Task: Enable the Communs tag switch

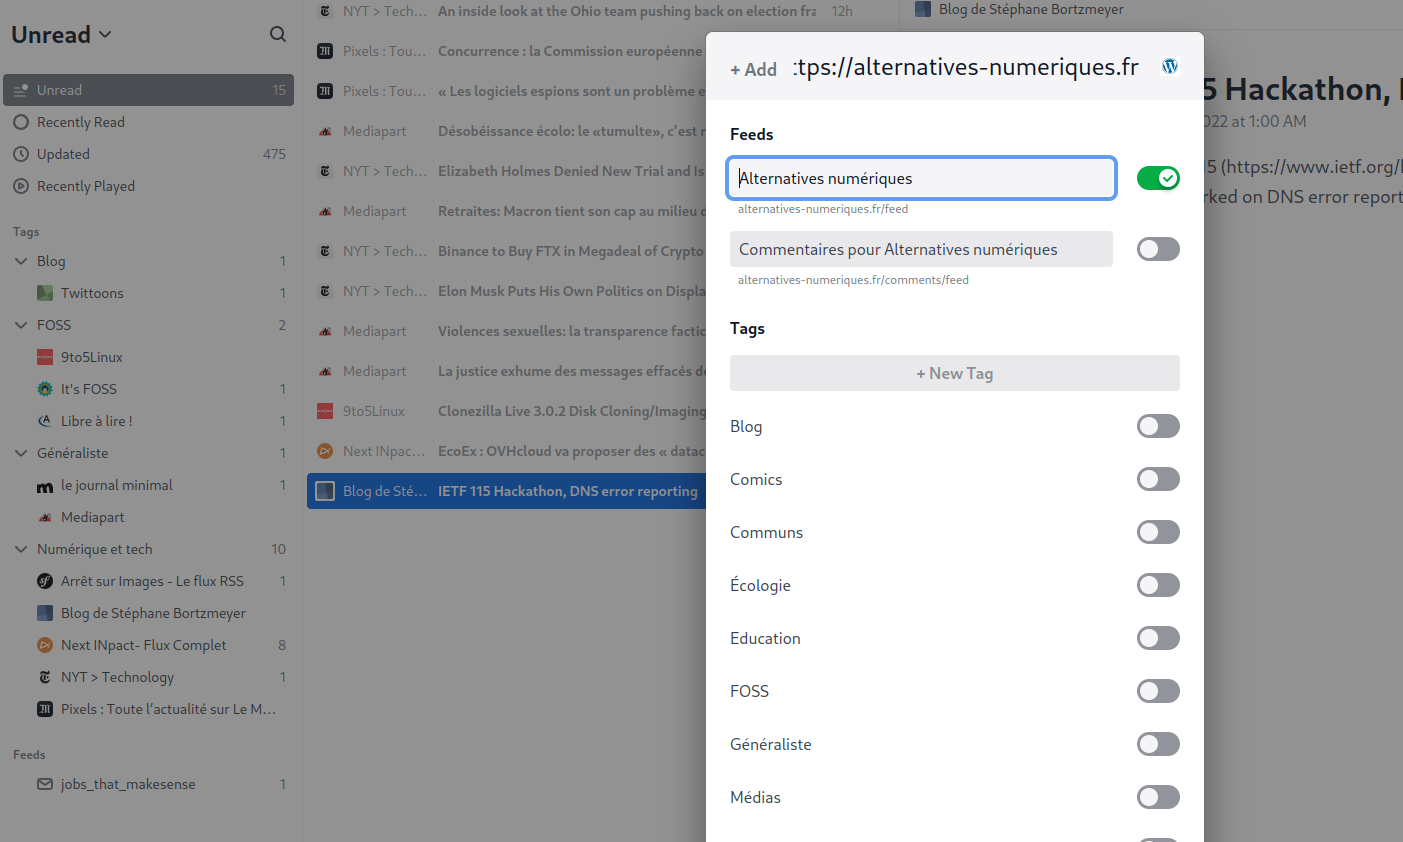Action: 1158,532
